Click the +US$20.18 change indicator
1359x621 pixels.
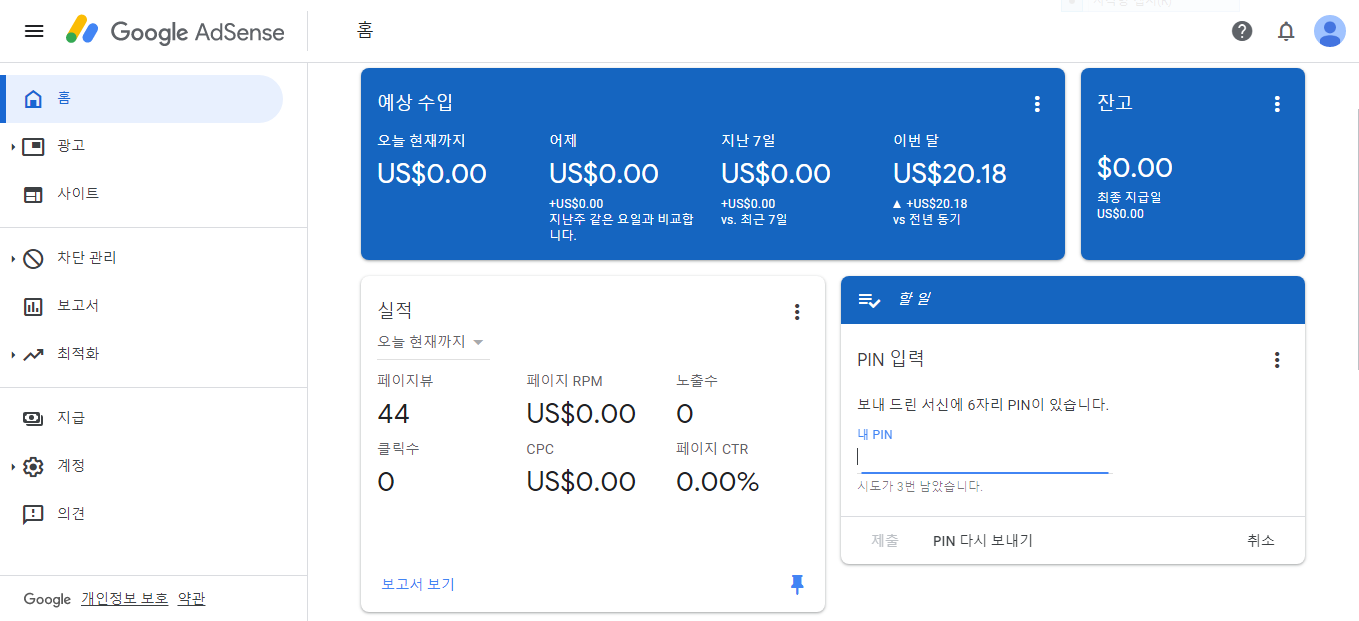point(930,204)
